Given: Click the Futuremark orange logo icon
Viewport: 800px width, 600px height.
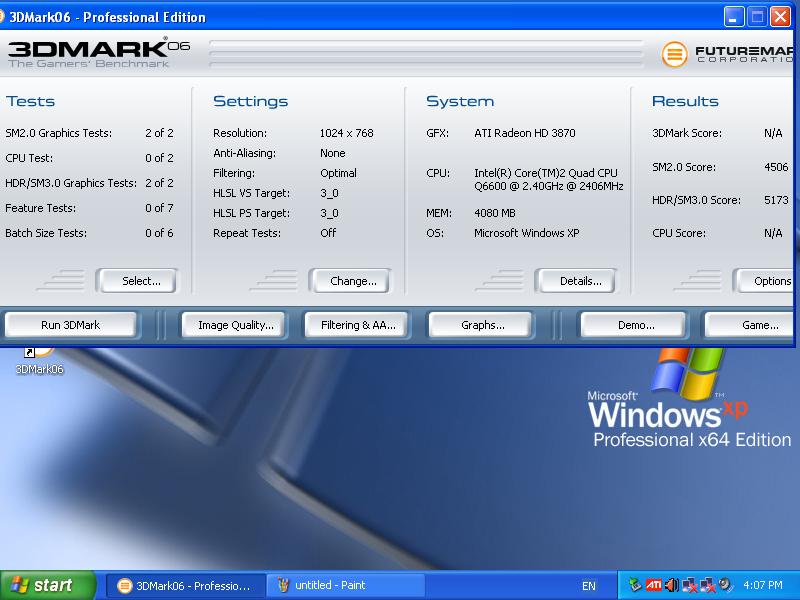Looking at the screenshot, I should pyautogui.click(x=674, y=53).
